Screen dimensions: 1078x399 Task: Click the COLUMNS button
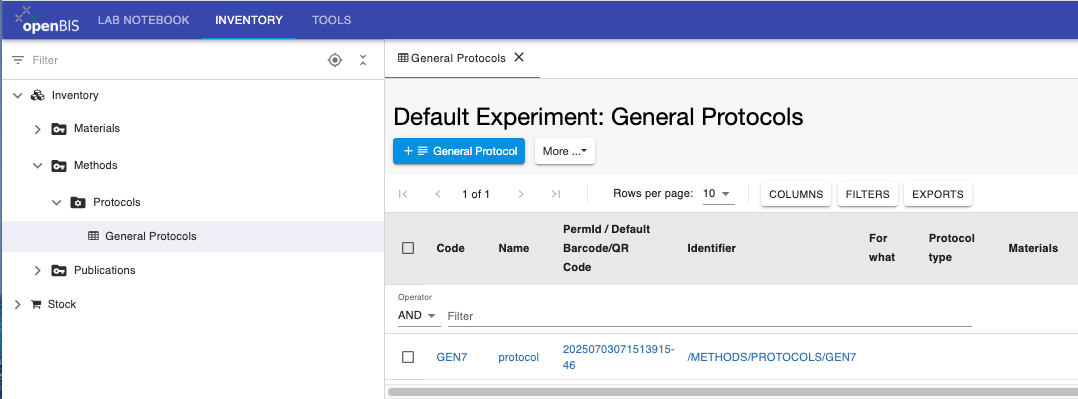tap(796, 194)
